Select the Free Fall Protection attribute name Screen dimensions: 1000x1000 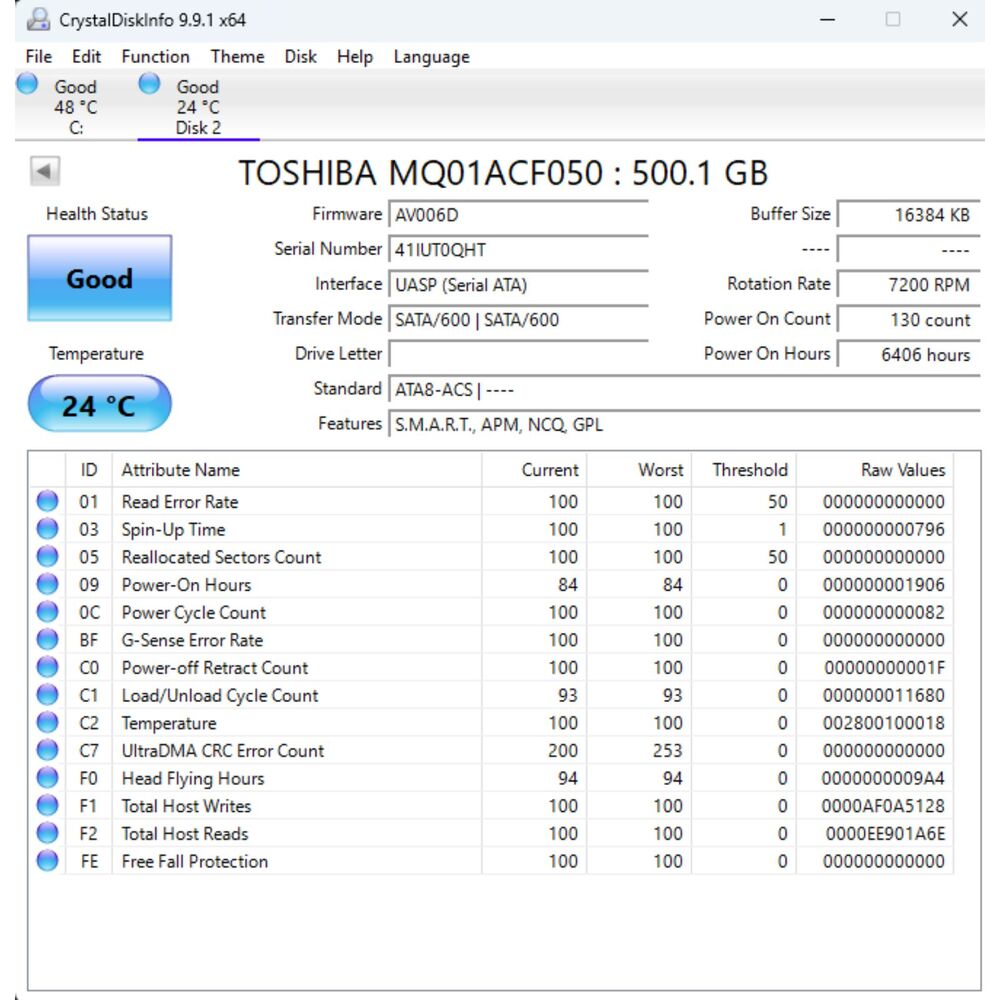click(x=195, y=861)
